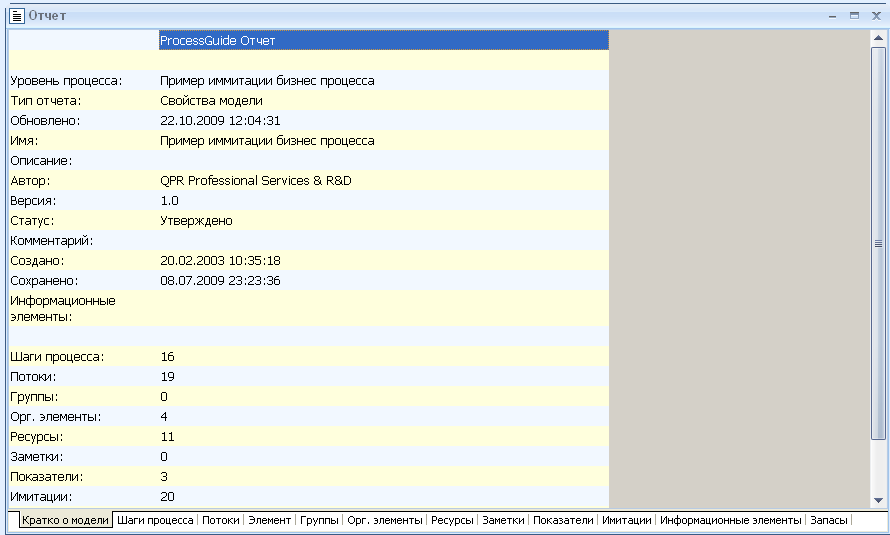Screen dimensions: 890x535
Task: Open the Шаги процесса tab
Action: pos(155,520)
